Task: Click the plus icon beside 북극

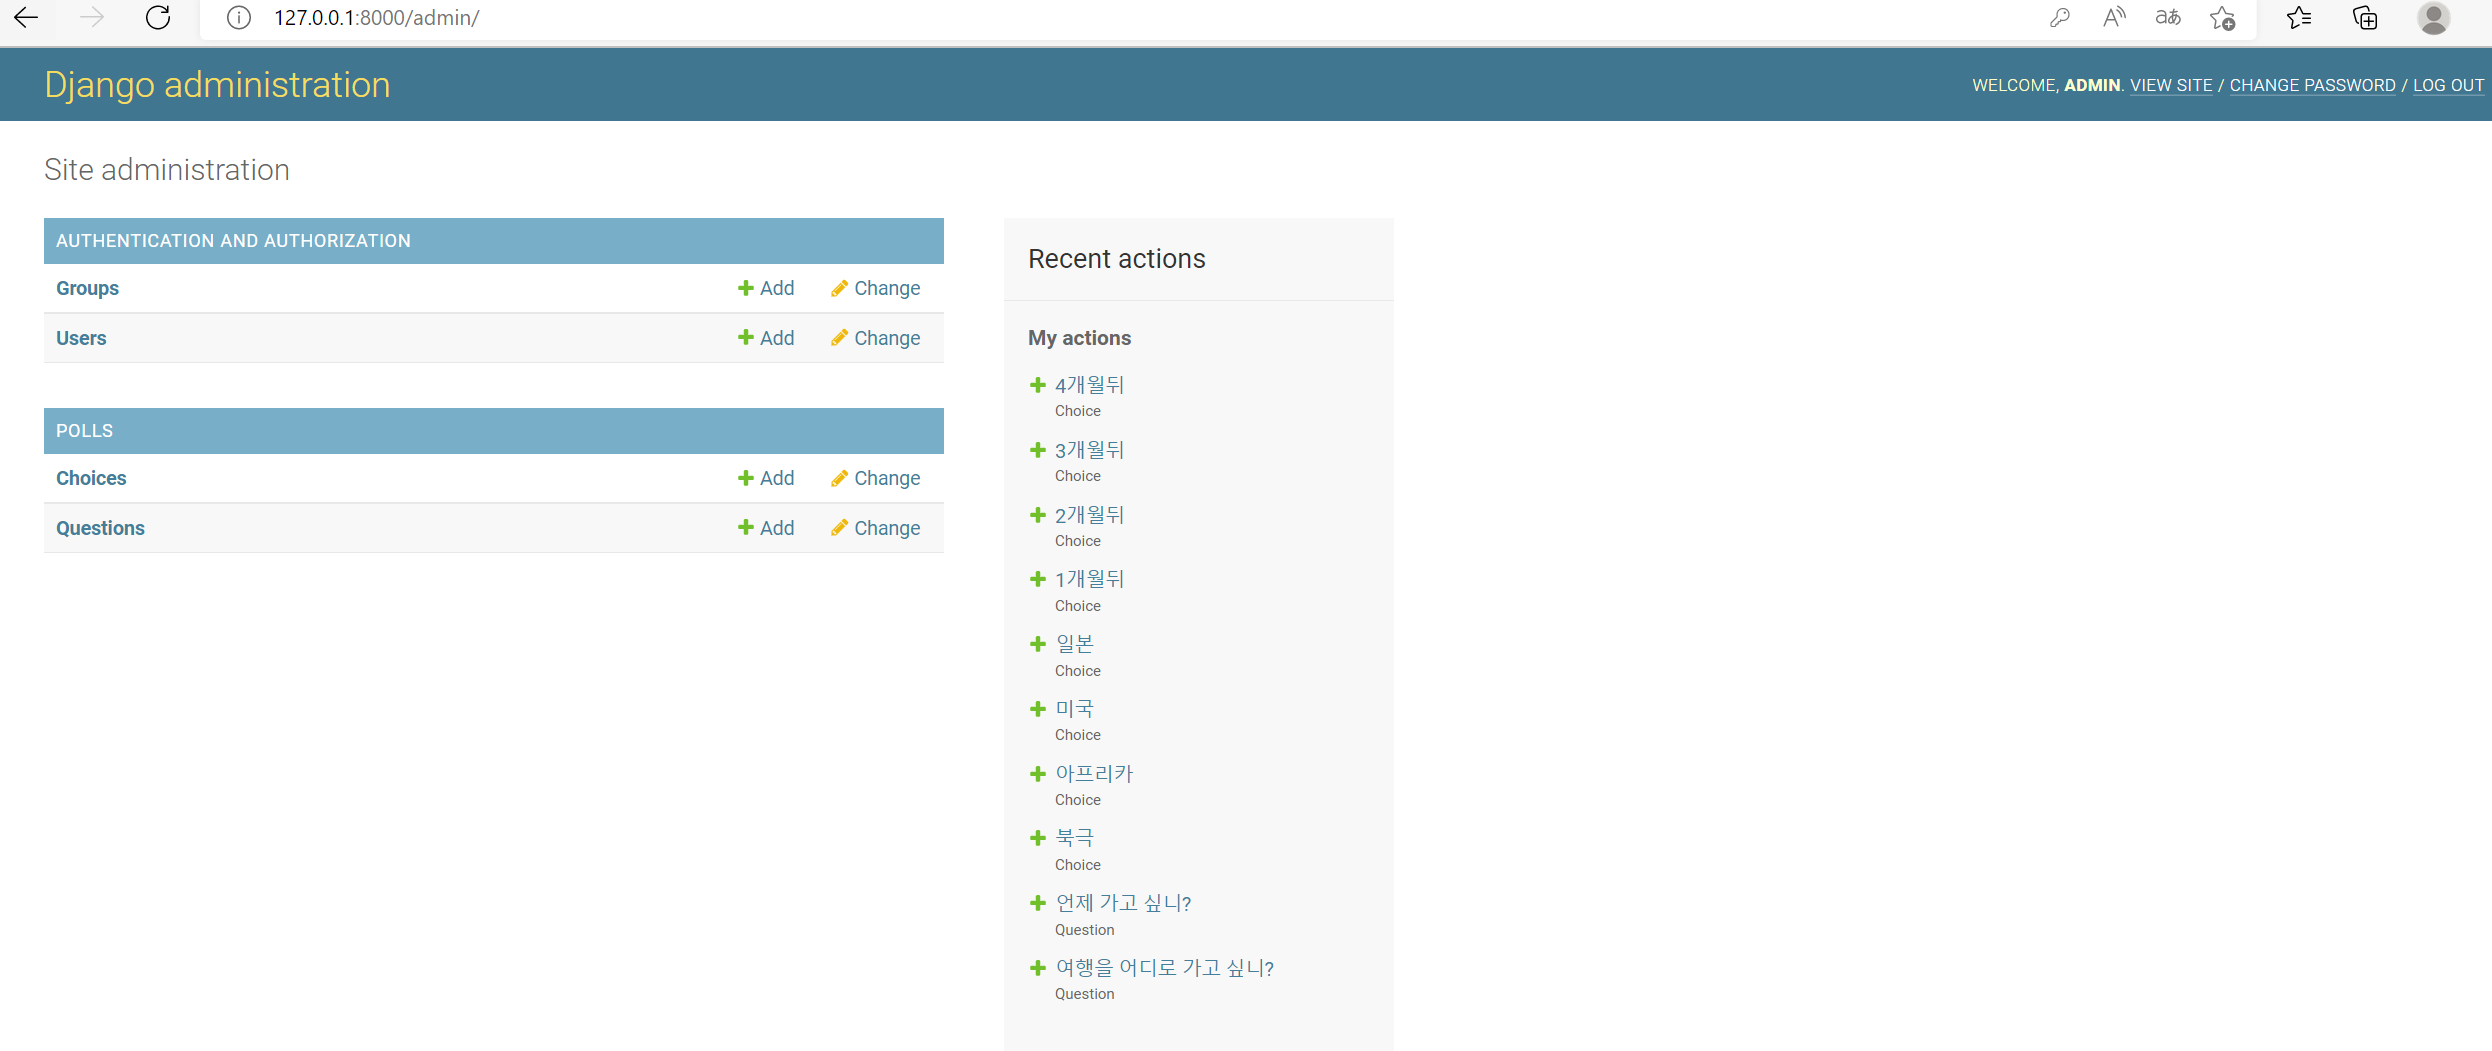Action: (x=1038, y=838)
